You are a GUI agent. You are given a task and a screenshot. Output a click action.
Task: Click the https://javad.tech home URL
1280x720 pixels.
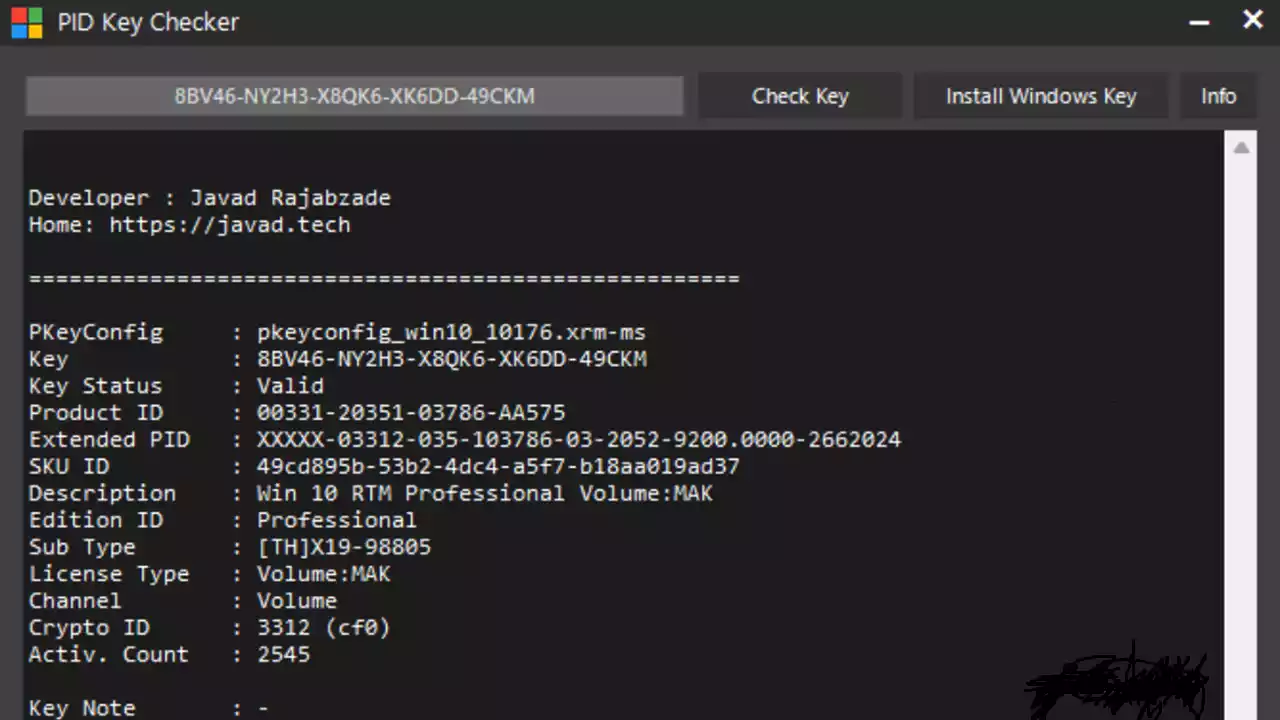tap(230, 225)
